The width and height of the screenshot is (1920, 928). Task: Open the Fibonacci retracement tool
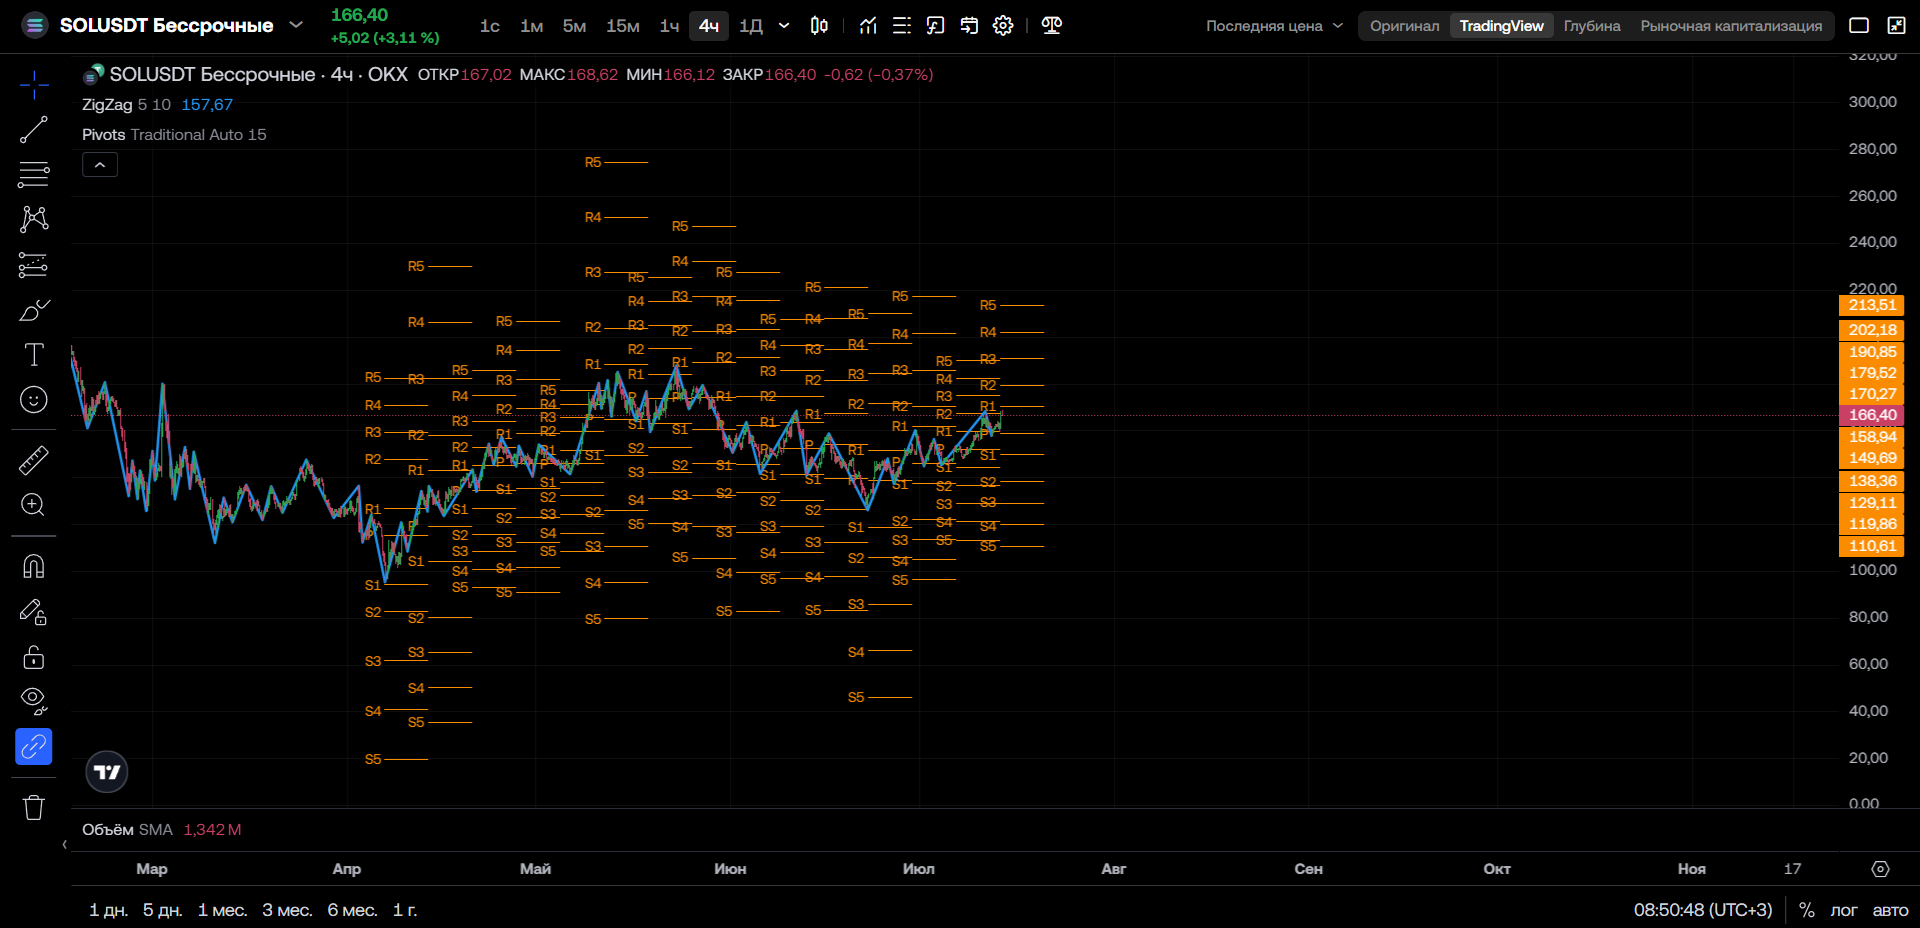pyautogui.click(x=34, y=174)
